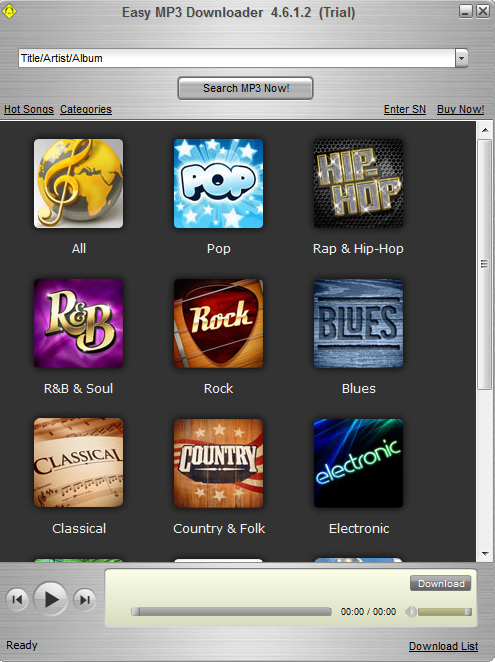Switch to the Hot Songs tab
The height and width of the screenshot is (662, 495).
(29, 109)
